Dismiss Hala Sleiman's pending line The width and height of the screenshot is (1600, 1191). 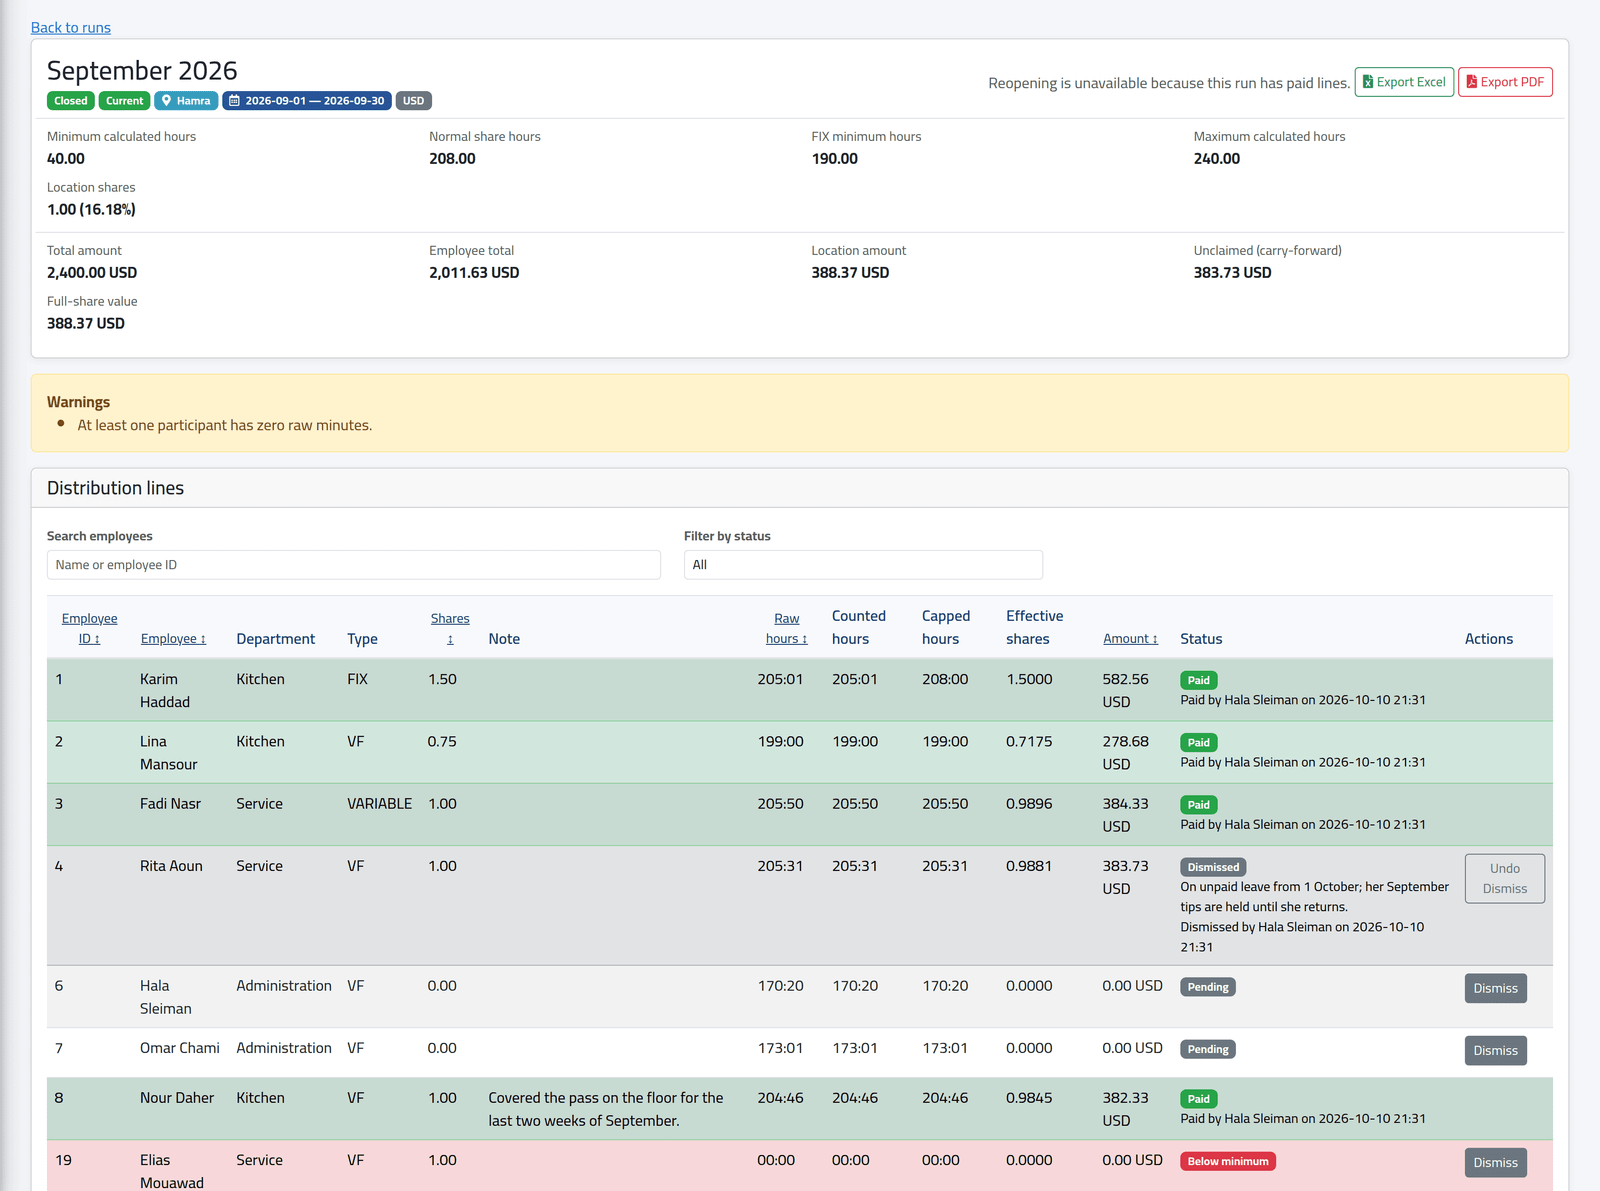(x=1495, y=988)
